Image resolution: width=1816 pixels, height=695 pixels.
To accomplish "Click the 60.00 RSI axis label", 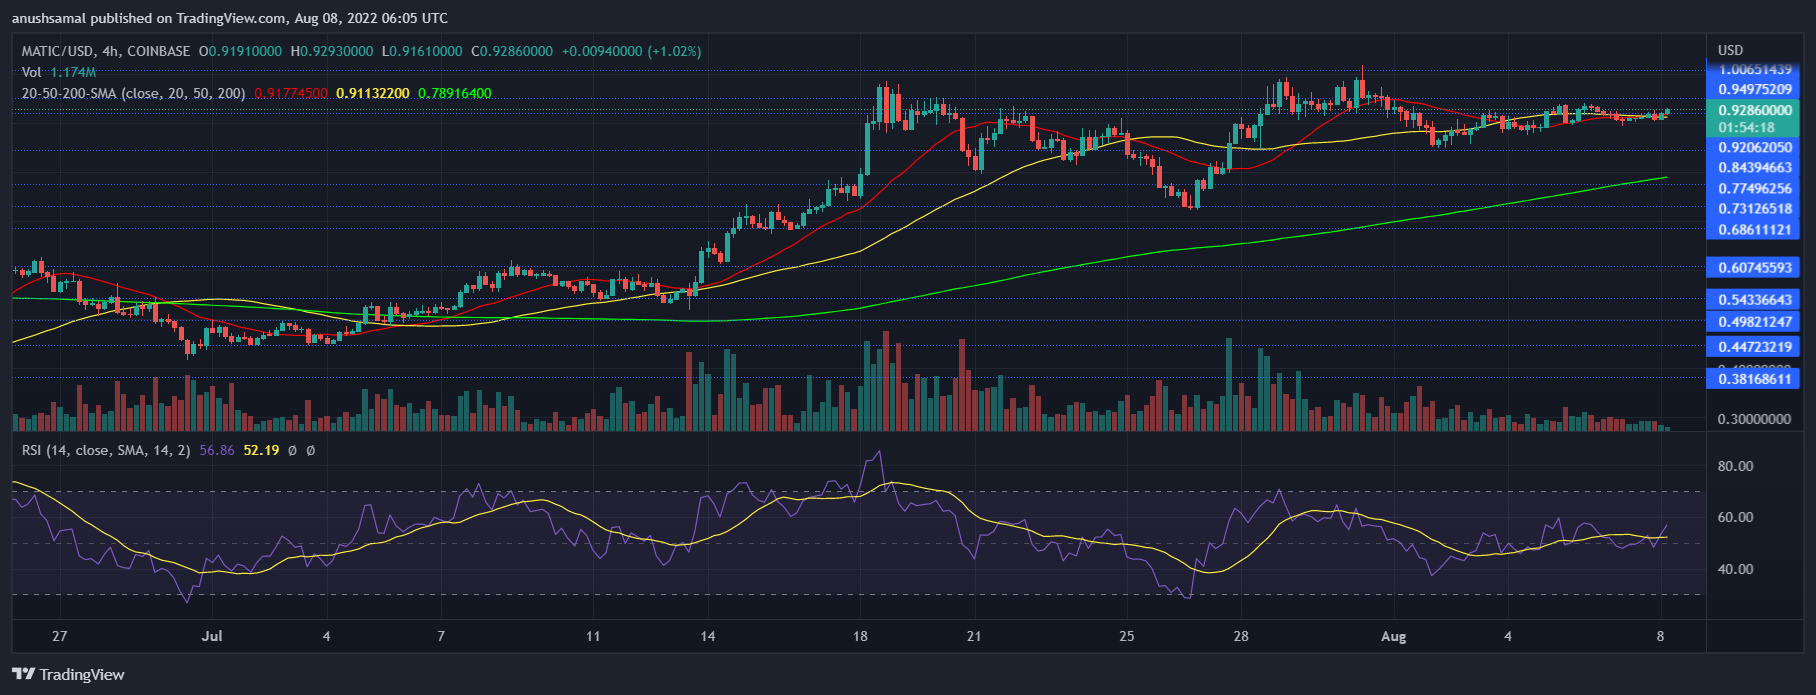I will [x=1735, y=517].
